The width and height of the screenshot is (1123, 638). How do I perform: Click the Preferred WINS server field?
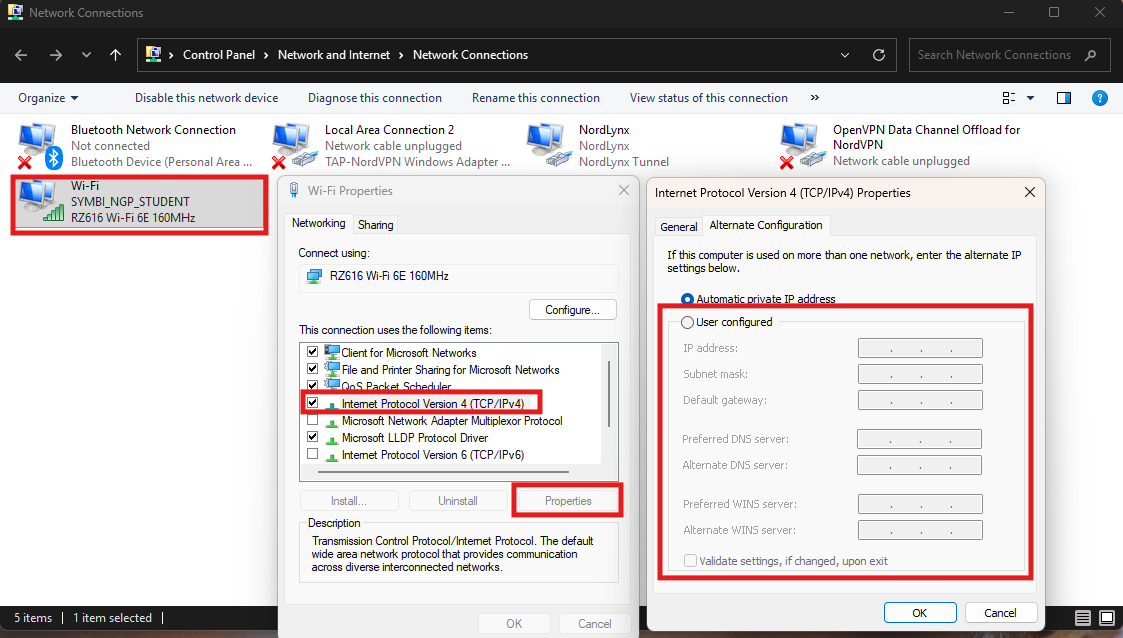(920, 504)
